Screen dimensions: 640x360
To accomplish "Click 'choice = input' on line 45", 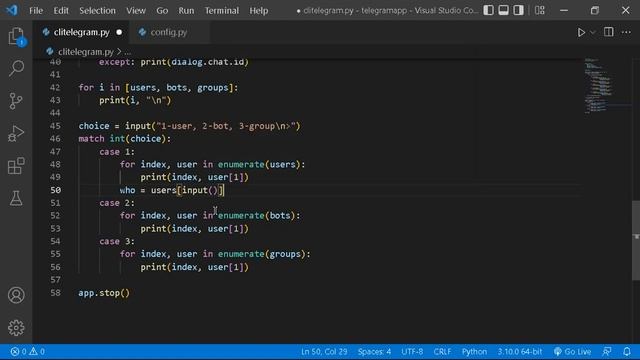I will coord(115,126).
